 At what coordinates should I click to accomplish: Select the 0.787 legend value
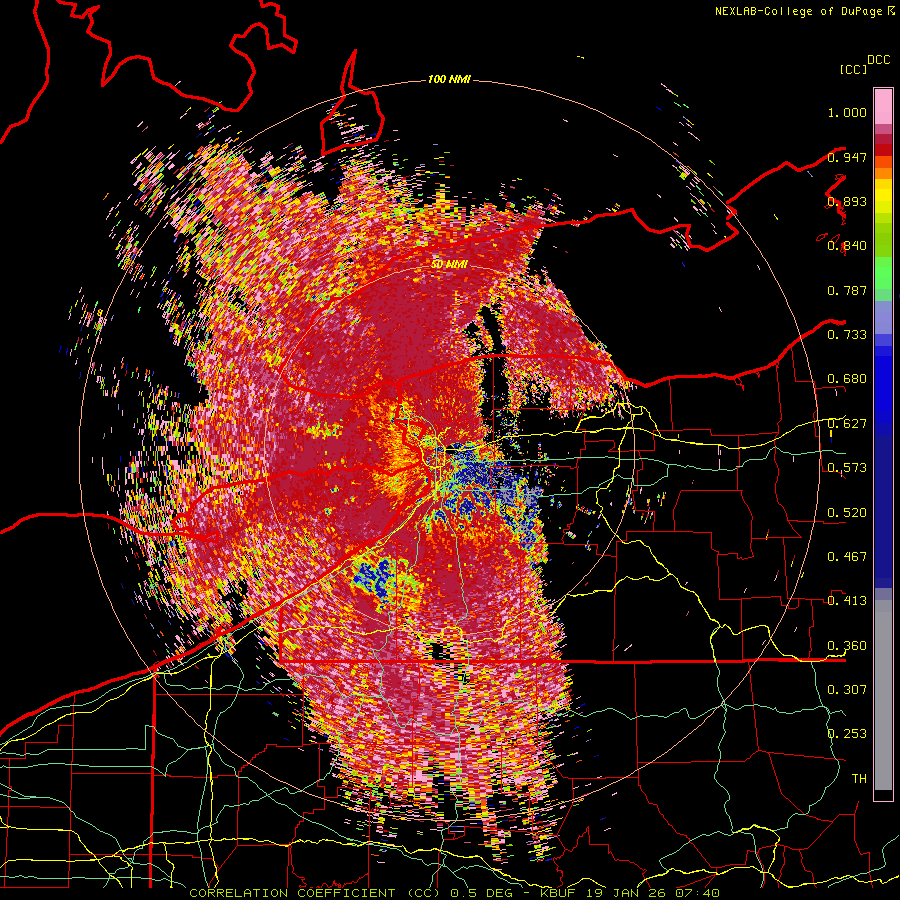point(847,290)
